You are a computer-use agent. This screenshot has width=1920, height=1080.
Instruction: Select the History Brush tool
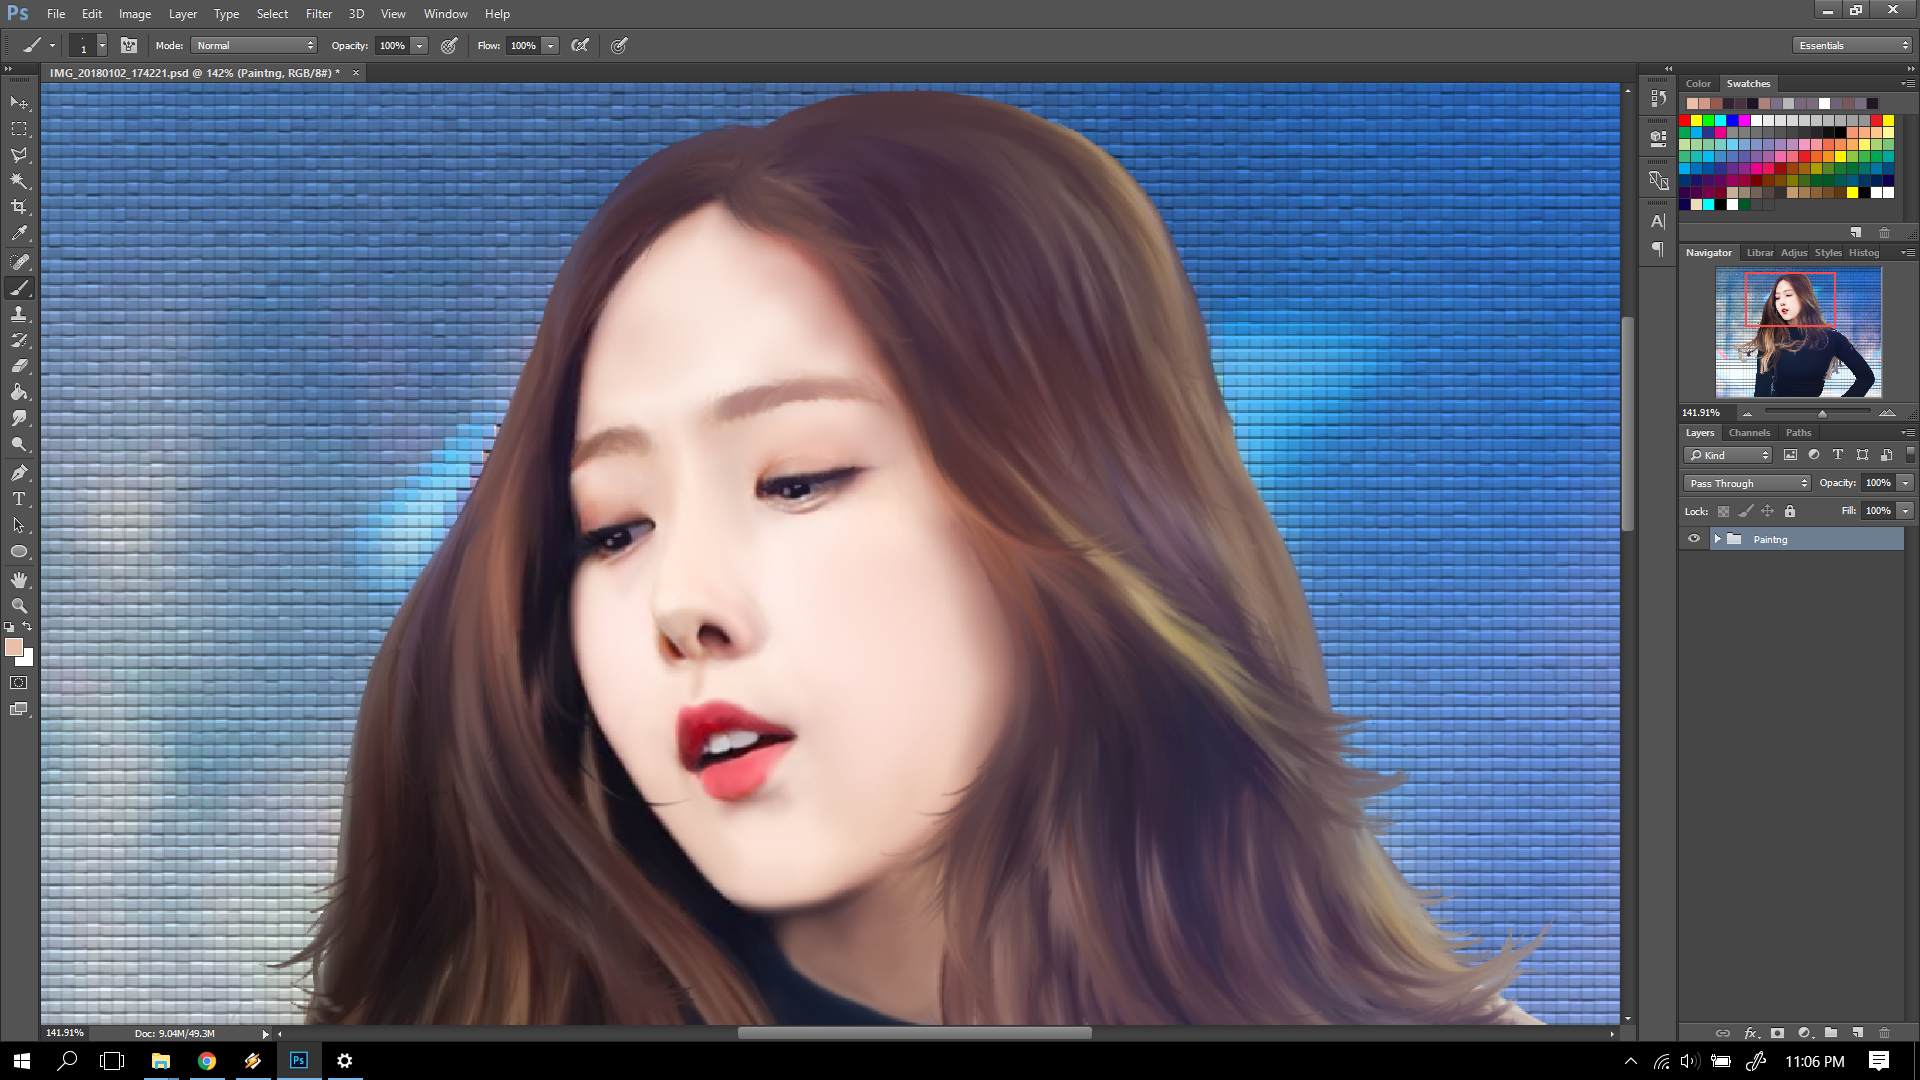(19, 340)
